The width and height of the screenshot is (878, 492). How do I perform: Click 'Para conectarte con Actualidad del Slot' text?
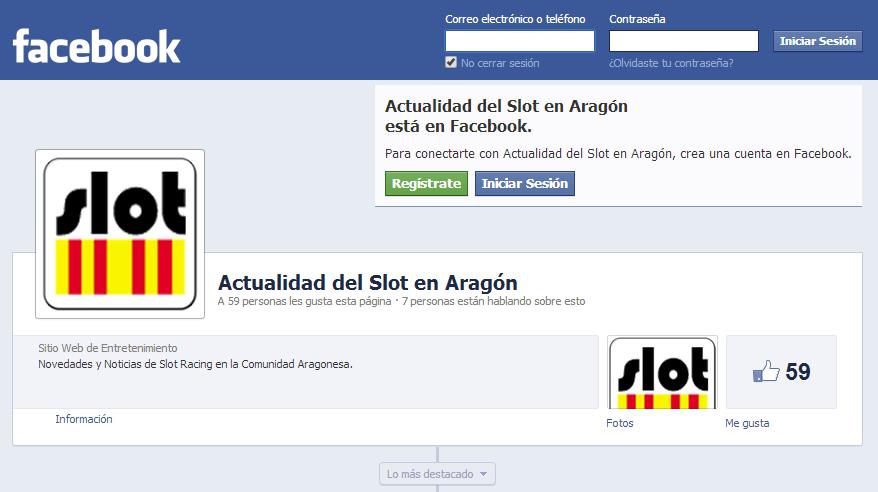[618, 154]
